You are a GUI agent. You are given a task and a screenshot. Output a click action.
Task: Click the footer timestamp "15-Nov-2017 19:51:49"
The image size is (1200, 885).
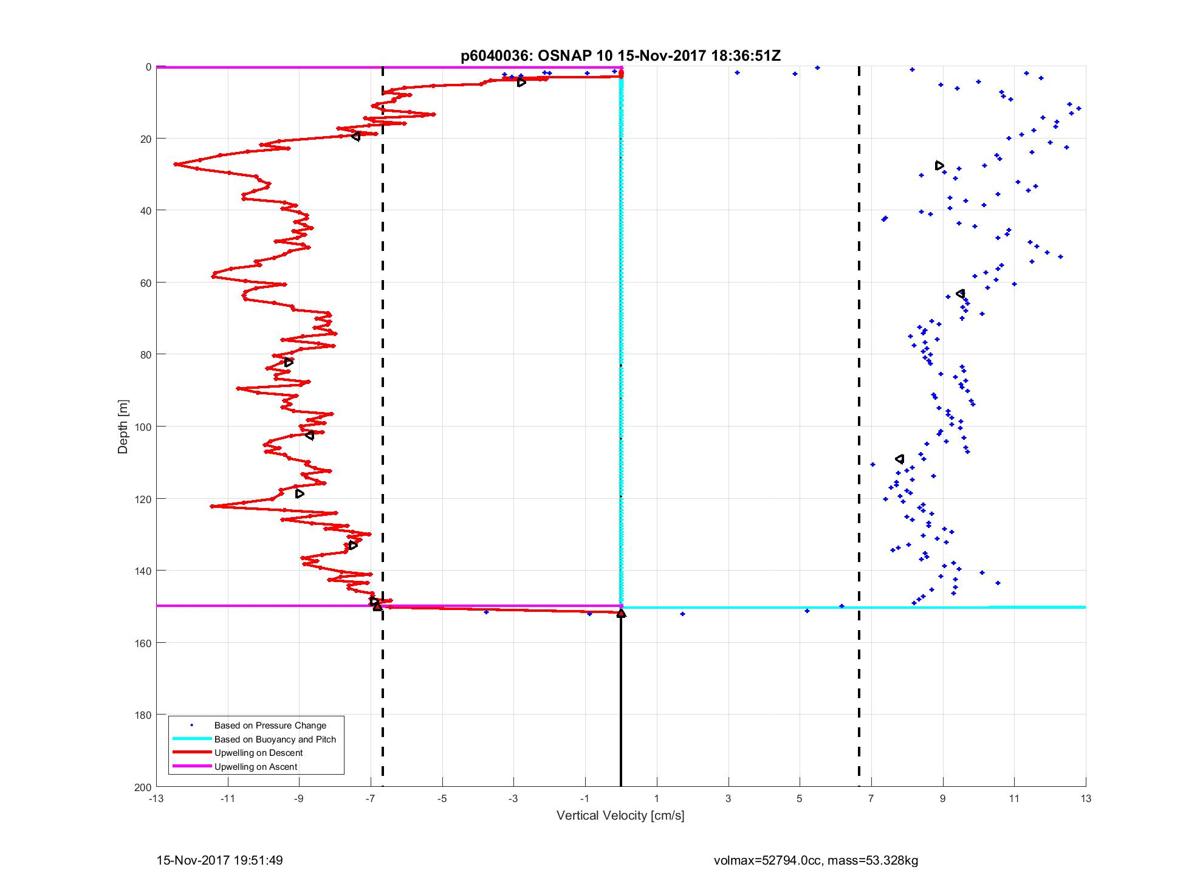tap(219, 860)
